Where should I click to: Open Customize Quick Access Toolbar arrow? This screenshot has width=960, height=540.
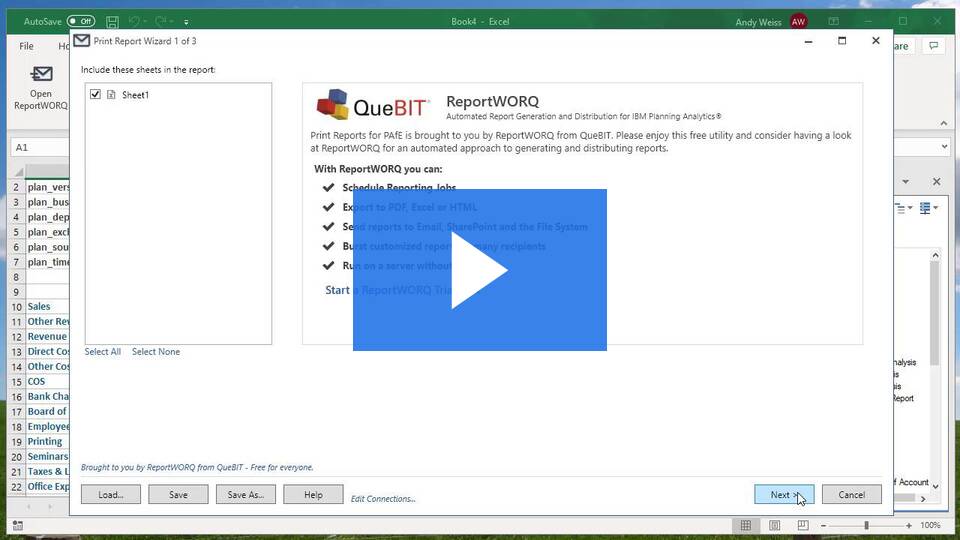click(186, 22)
